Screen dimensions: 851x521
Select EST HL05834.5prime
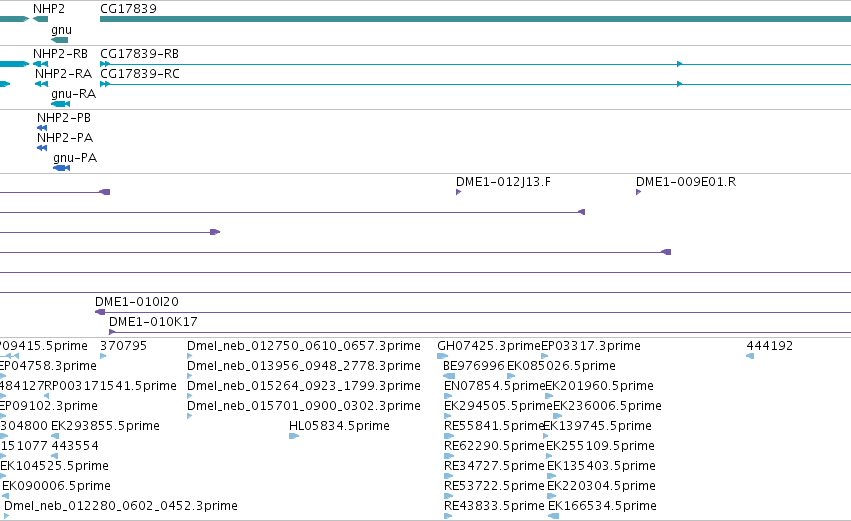point(339,426)
